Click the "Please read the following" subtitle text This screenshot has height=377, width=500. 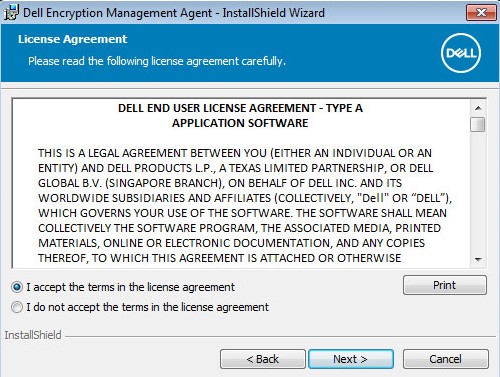click(x=157, y=61)
